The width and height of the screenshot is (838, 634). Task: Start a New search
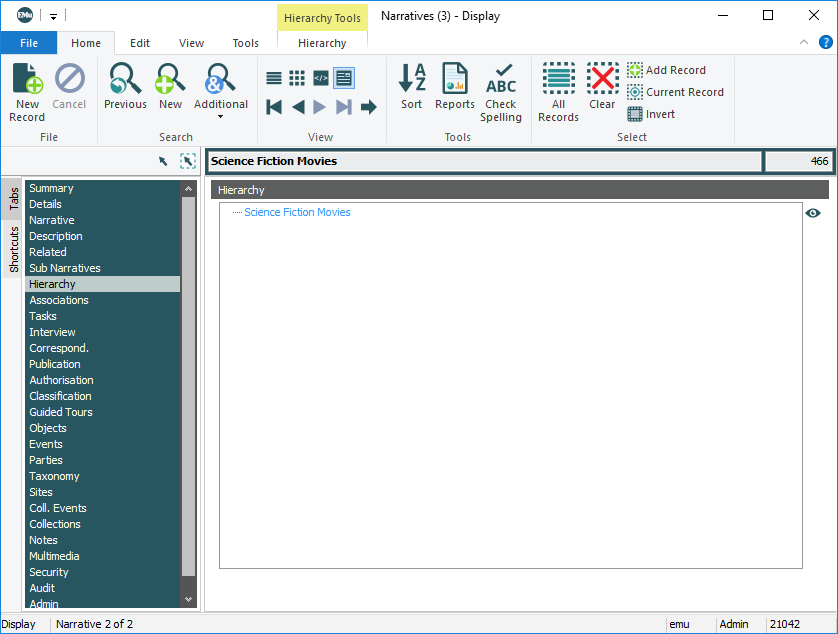171,87
